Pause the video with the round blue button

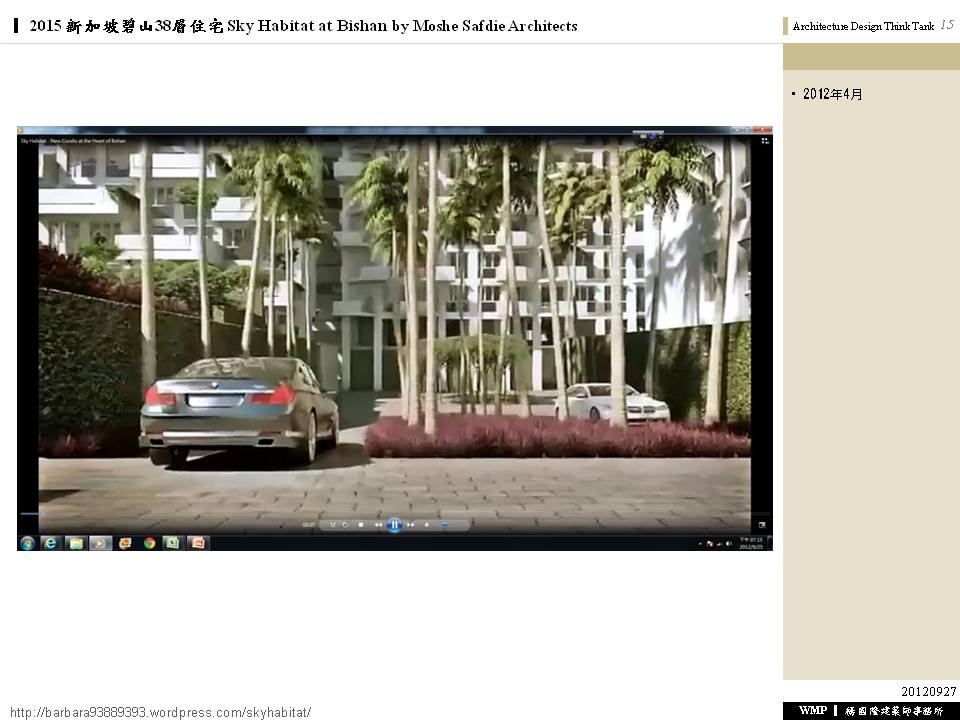pyautogui.click(x=394, y=524)
